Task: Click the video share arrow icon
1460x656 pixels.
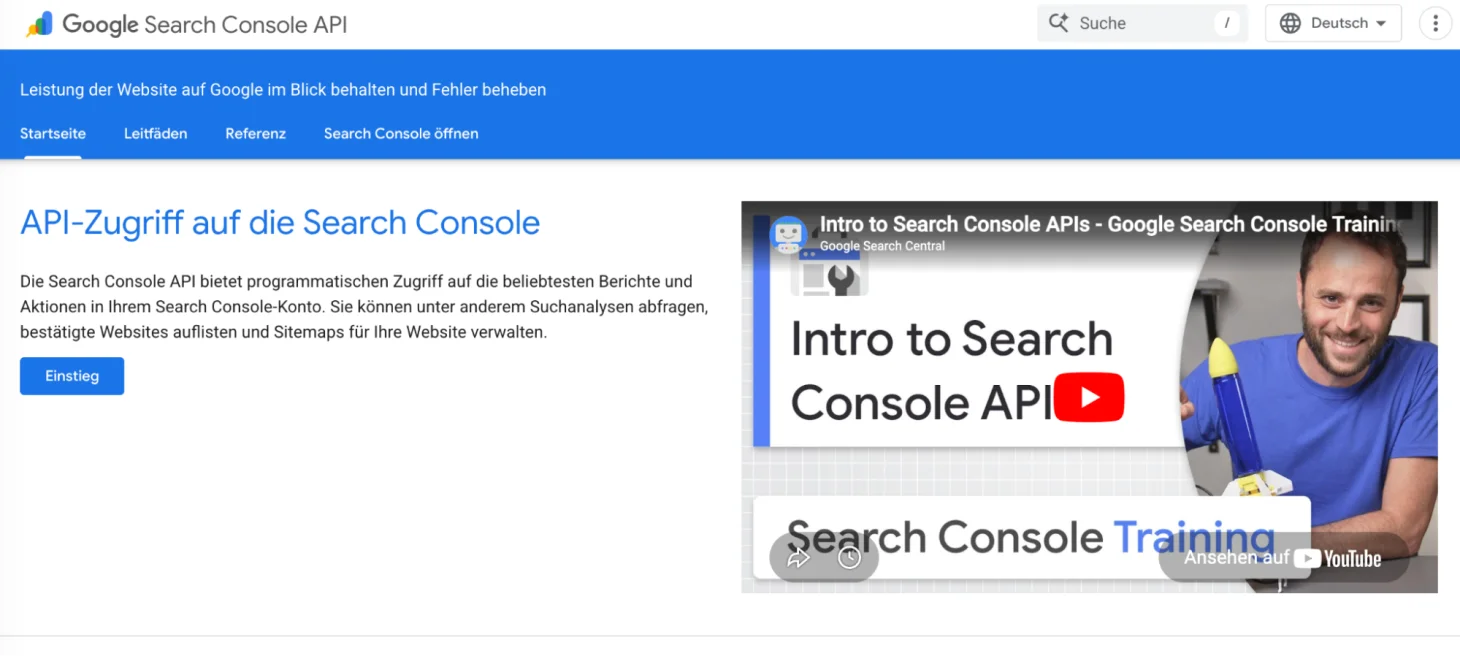Action: (x=797, y=558)
